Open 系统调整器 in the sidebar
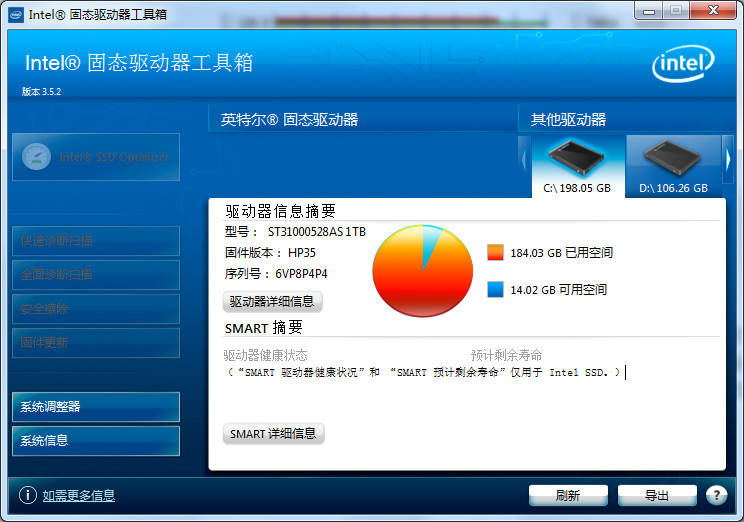 click(96, 407)
